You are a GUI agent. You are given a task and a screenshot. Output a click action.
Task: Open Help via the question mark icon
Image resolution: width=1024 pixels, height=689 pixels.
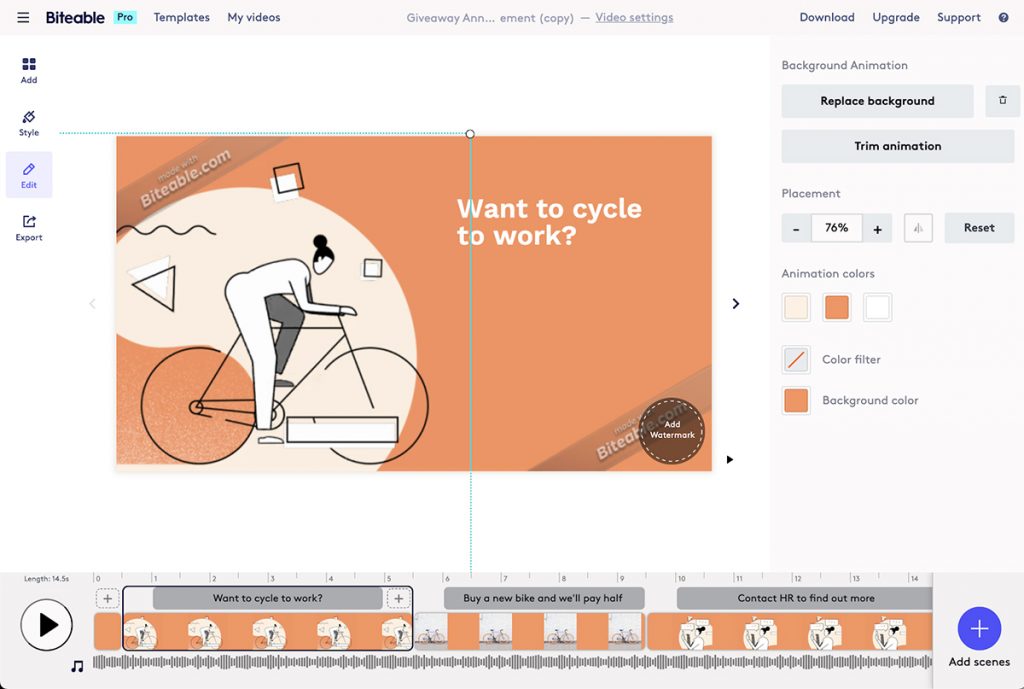1004,17
